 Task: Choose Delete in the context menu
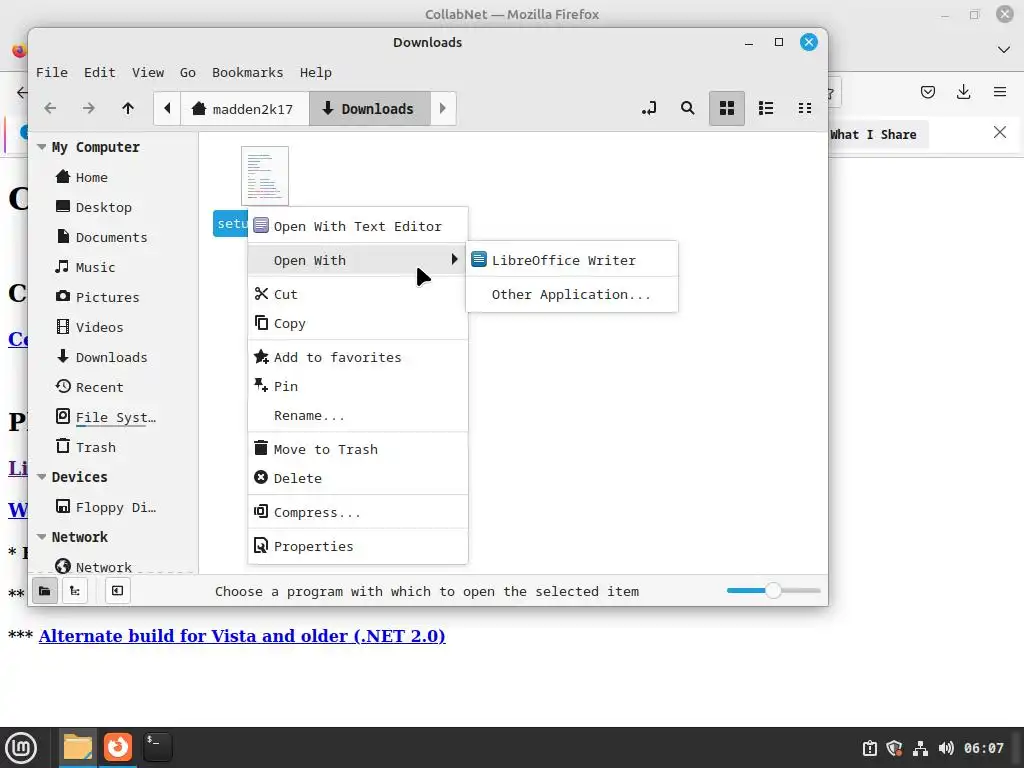click(357, 478)
